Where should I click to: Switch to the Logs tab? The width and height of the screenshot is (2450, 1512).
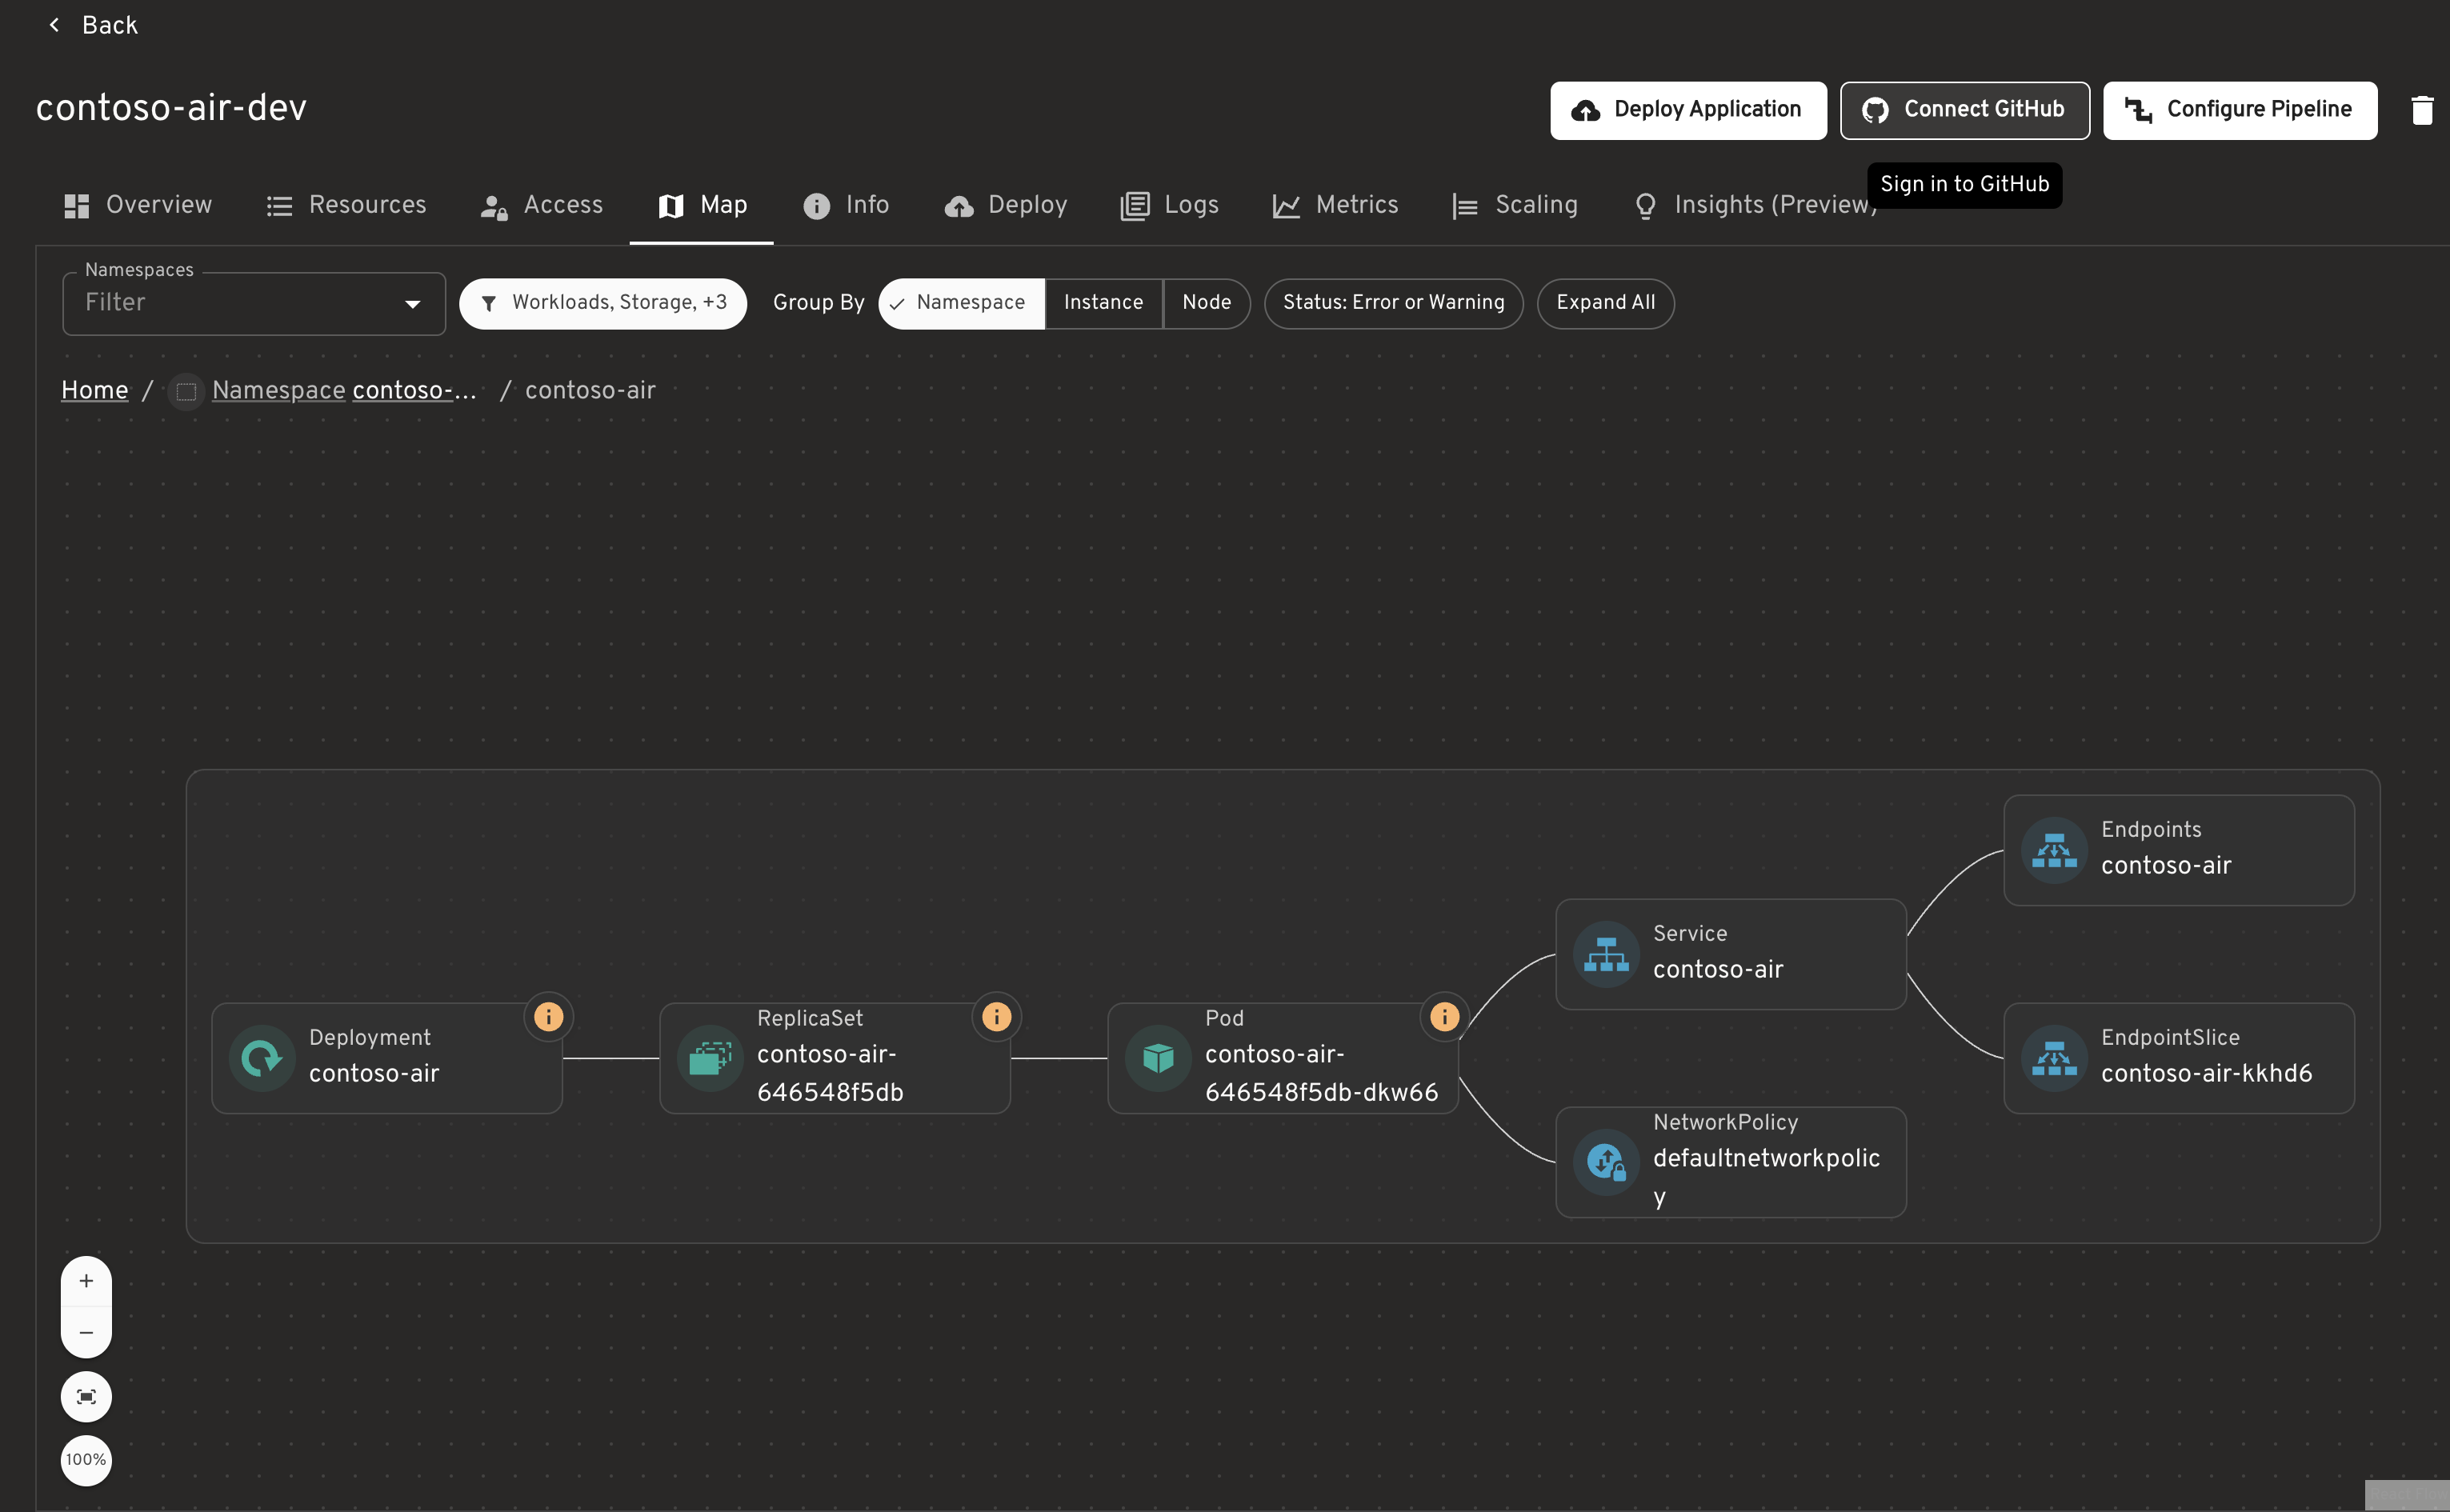(1170, 205)
